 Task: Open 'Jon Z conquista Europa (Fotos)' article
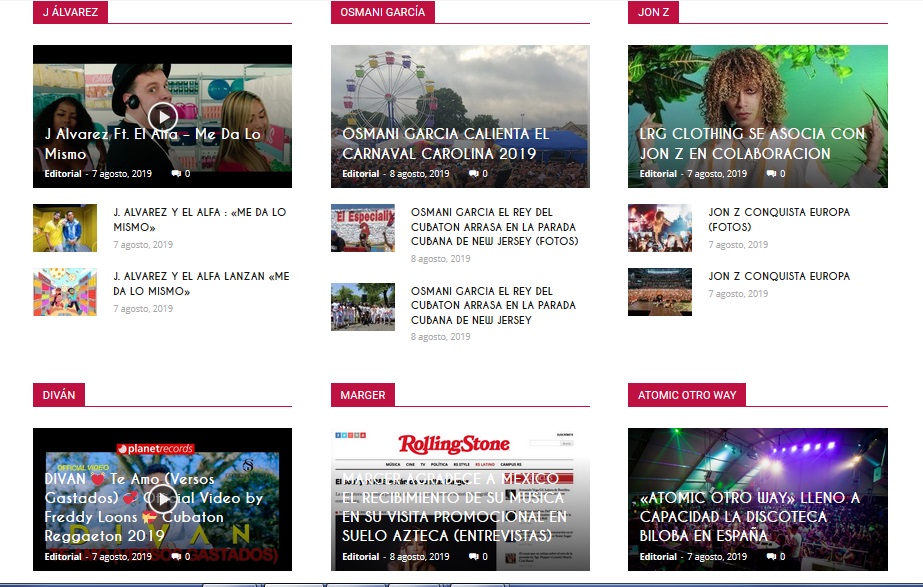[x=779, y=220]
